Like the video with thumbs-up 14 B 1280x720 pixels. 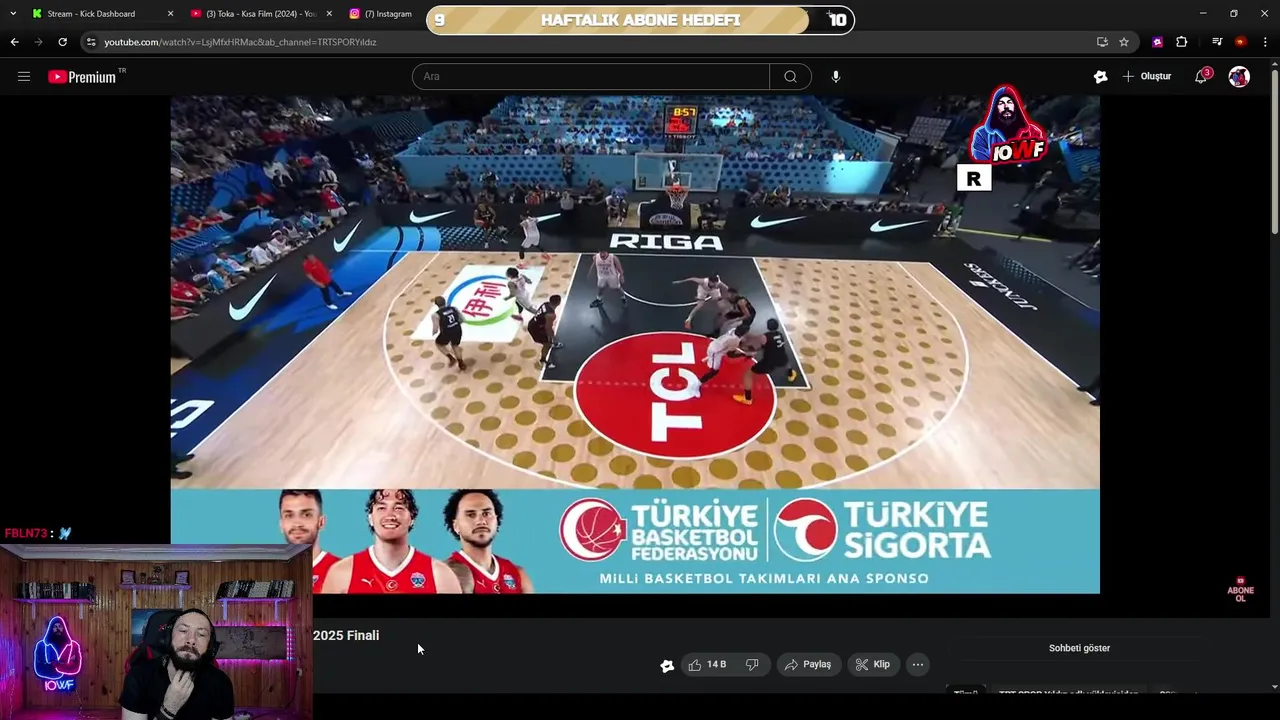(x=707, y=664)
